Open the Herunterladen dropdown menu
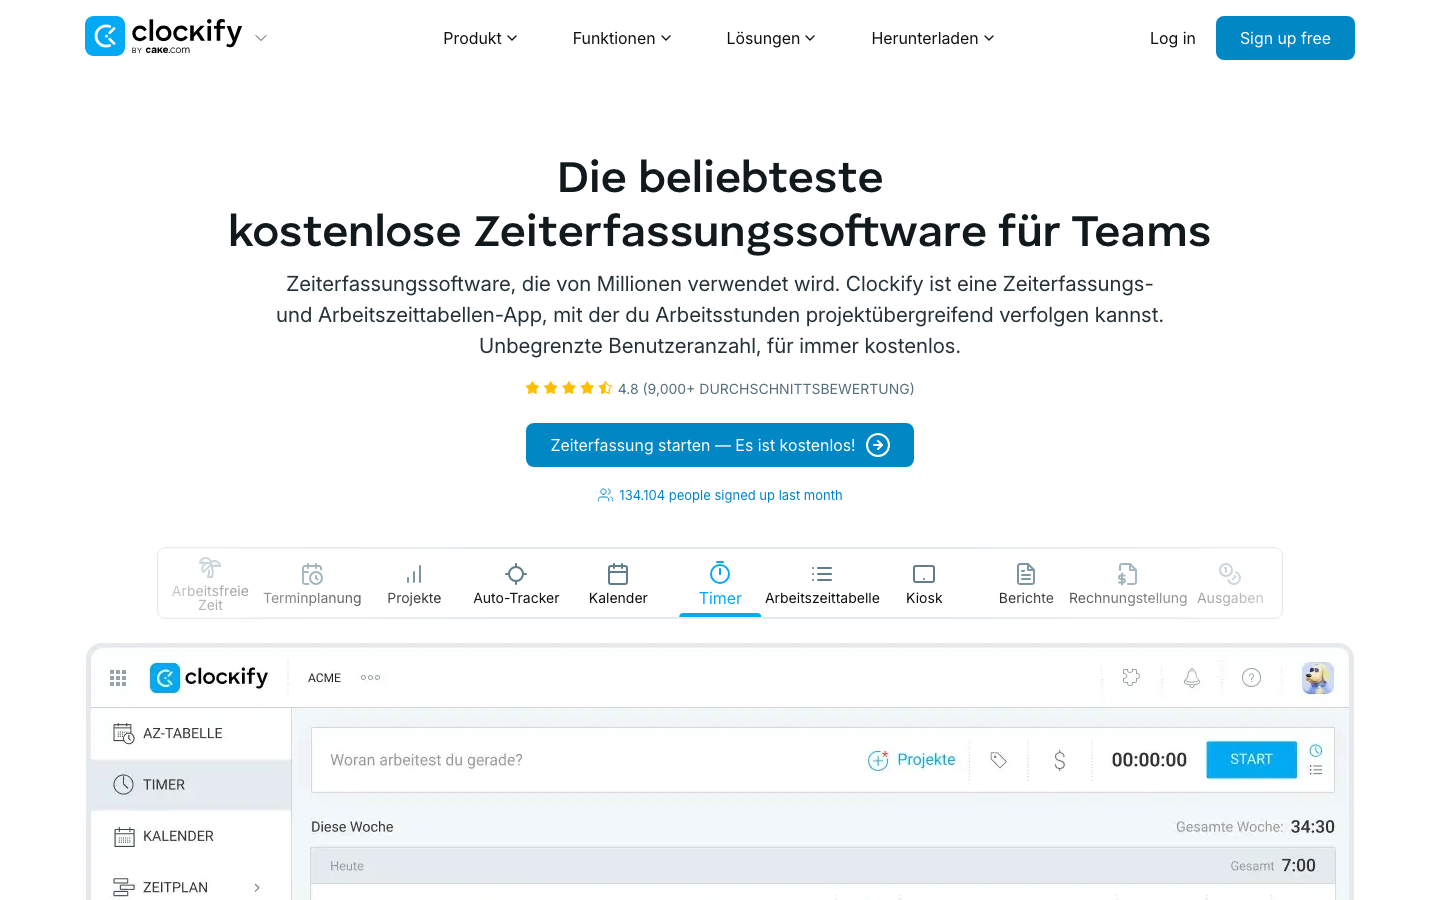Viewport: 1440px width, 900px height. point(933,38)
